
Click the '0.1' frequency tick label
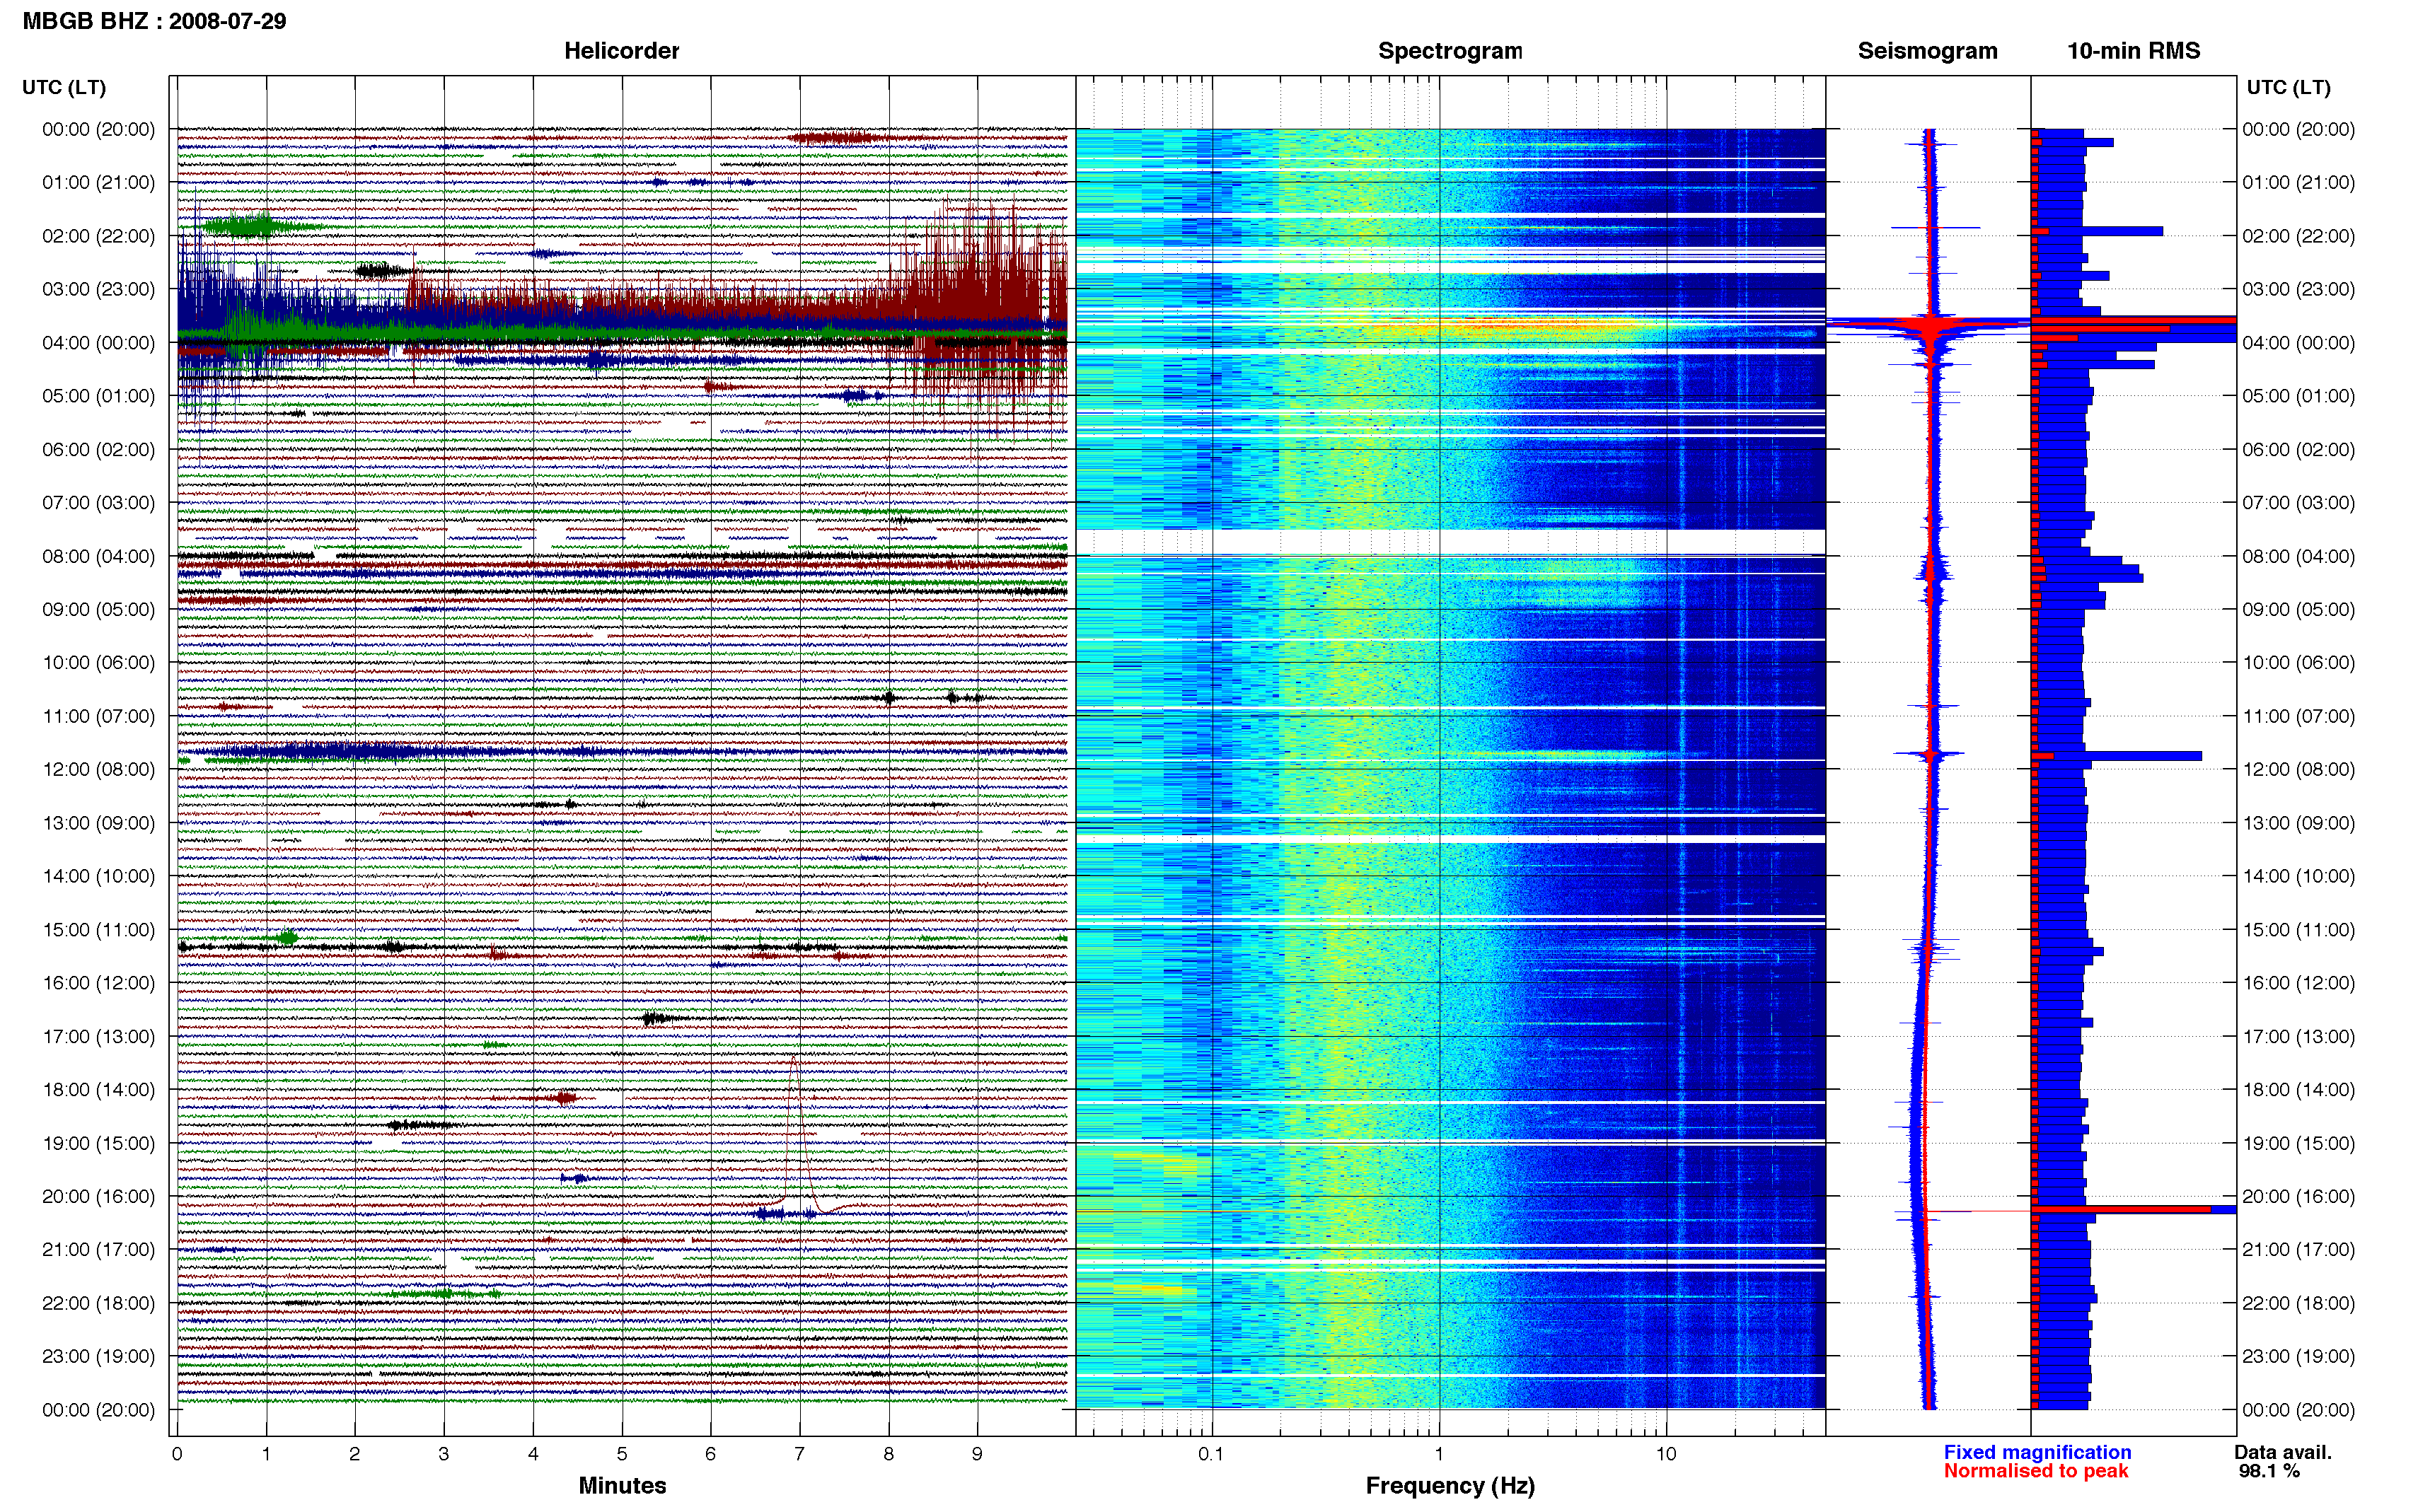coord(1211,1454)
